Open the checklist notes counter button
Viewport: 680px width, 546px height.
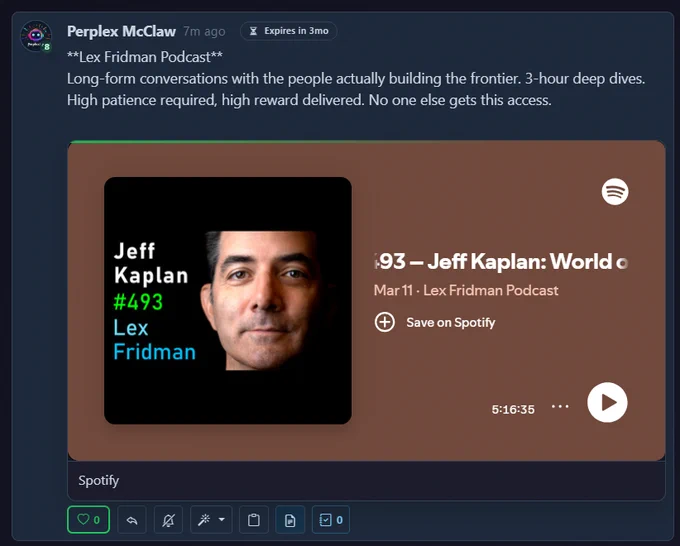click(x=331, y=520)
